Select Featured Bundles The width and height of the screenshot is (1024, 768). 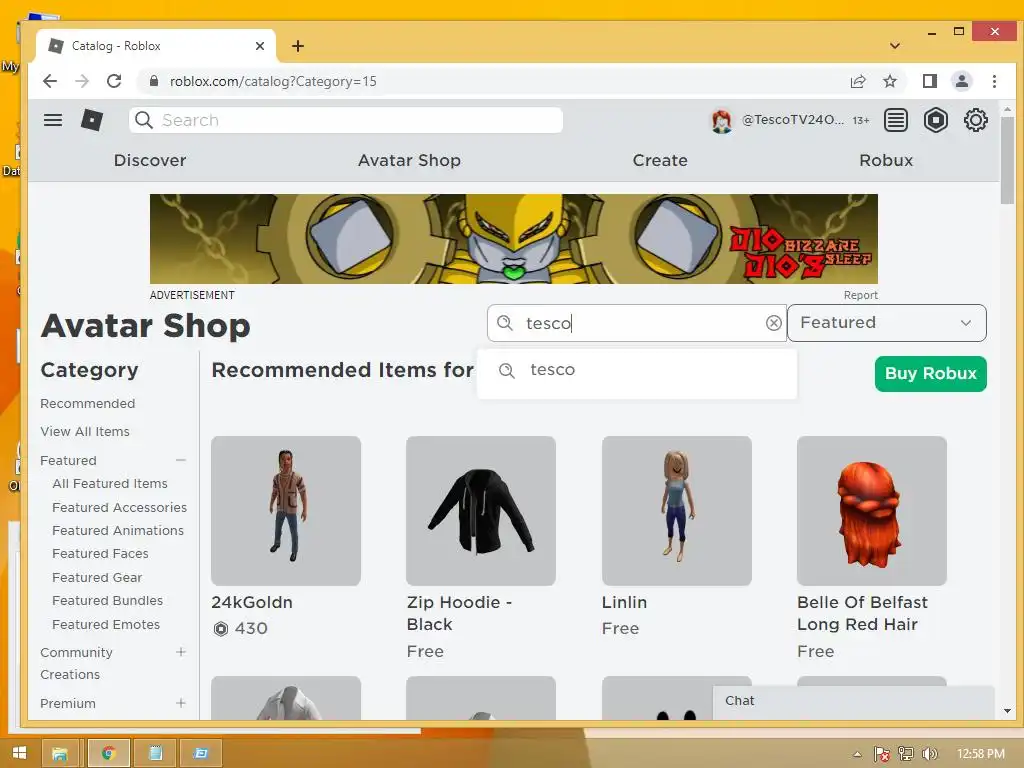[x=108, y=600]
